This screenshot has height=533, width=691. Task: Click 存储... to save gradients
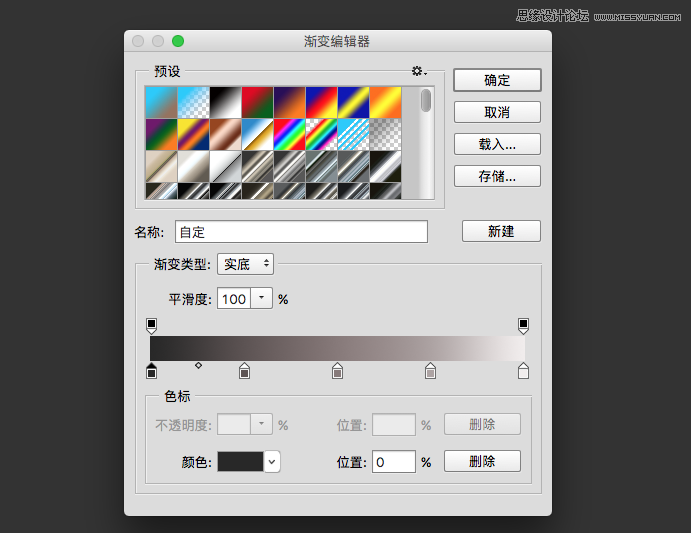click(497, 176)
